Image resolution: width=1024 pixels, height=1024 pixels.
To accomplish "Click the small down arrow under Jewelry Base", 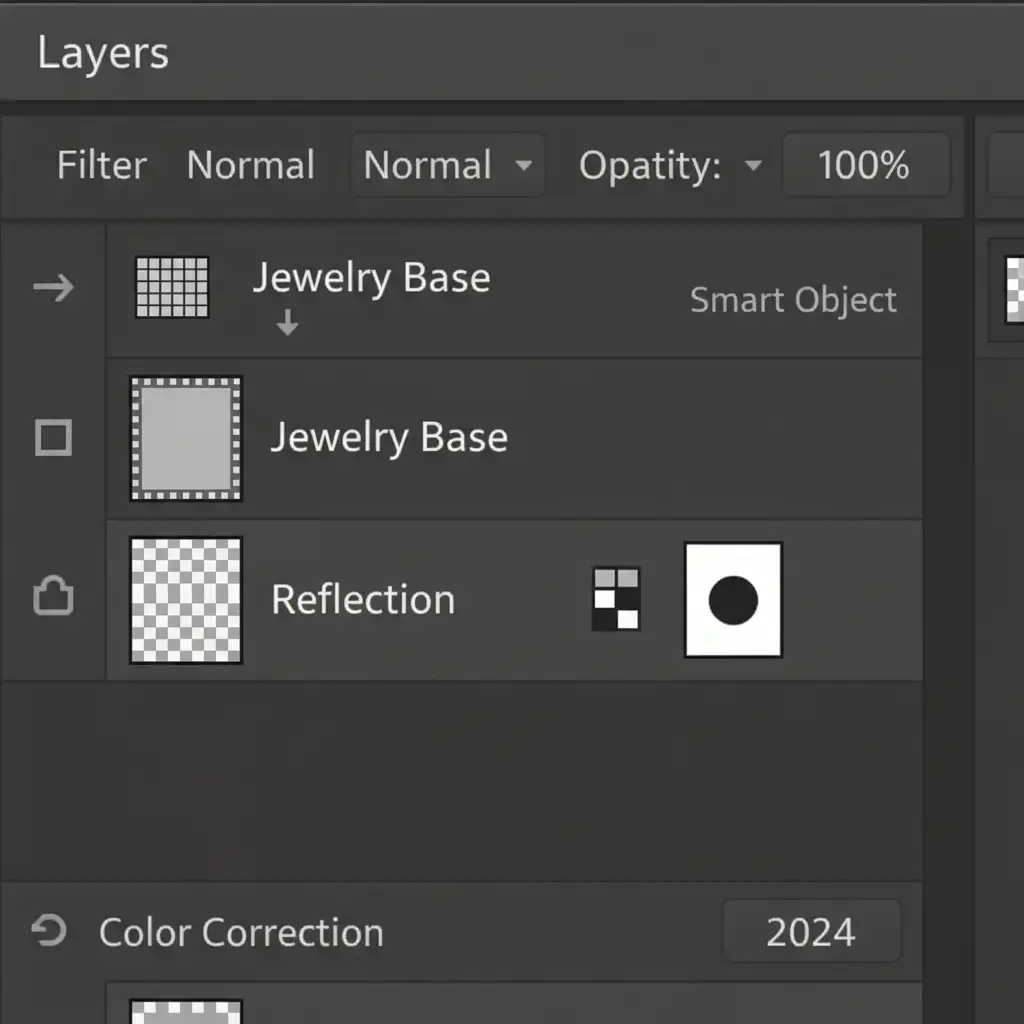I will (287, 323).
